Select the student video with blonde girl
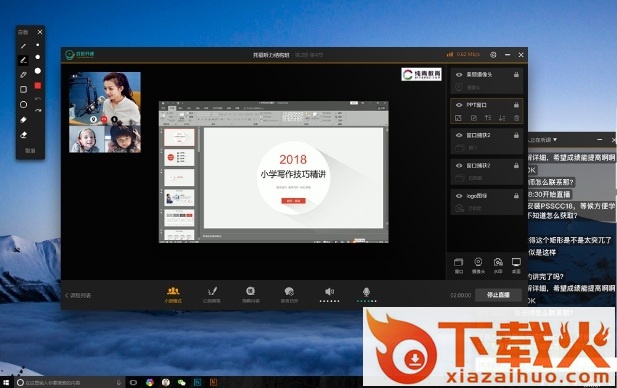 (87, 139)
